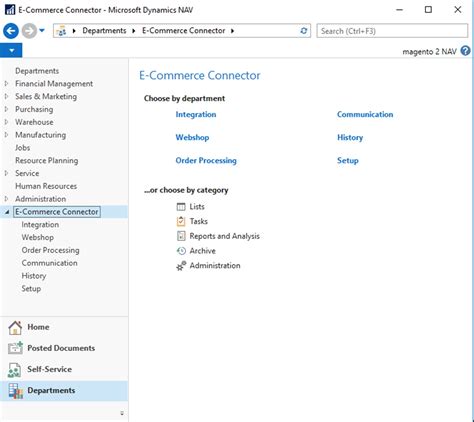Open the Integration department link
474x422 pixels.
[196, 114]
